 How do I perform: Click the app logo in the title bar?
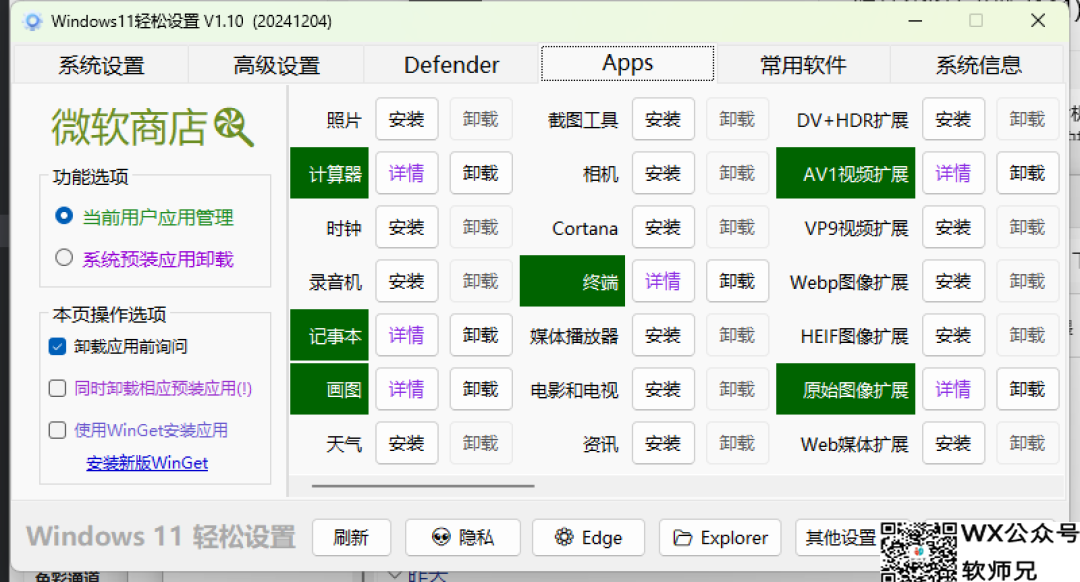pos(32,21)
